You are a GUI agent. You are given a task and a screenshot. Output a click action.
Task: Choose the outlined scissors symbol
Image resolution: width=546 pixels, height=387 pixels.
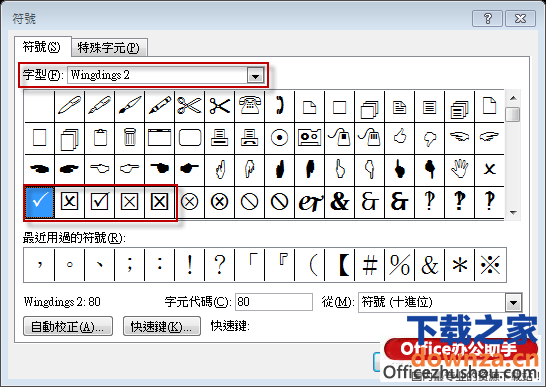(189, 106)
